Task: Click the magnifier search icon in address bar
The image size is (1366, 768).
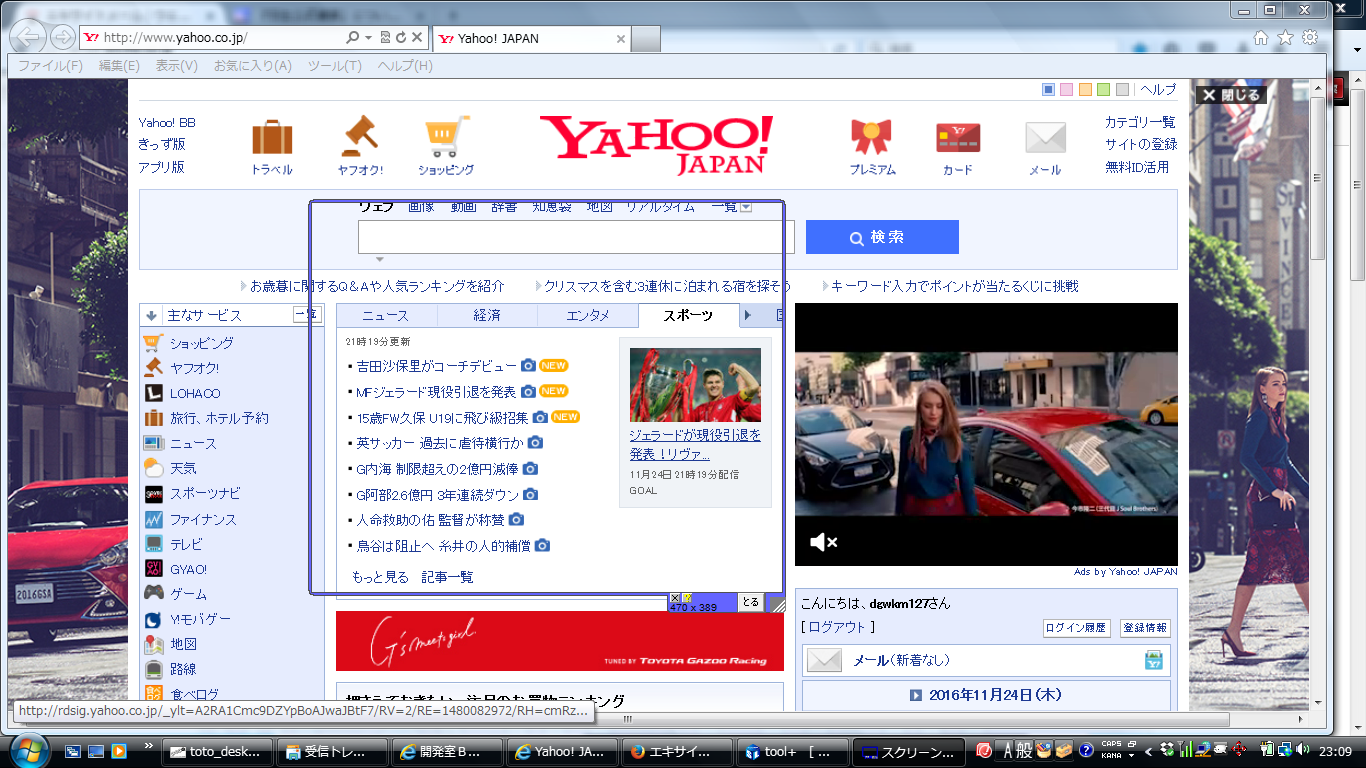Action: pyautogui.click(x=352, y=38)
